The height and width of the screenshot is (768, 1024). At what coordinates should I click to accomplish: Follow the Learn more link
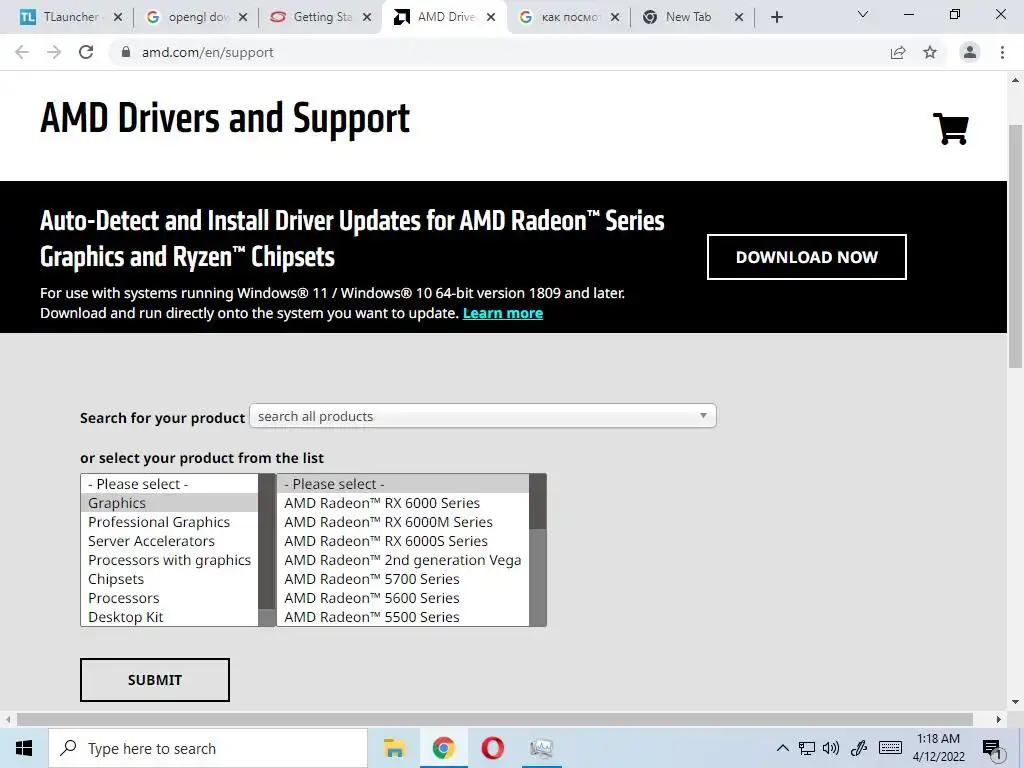tap(503, 313)
